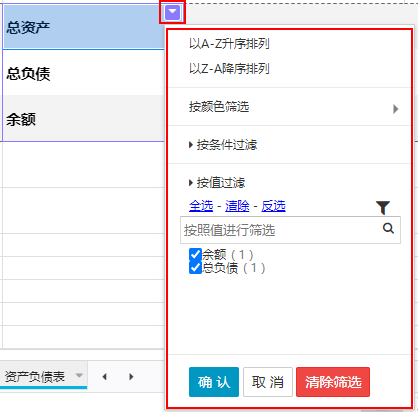Click the 清除 link
Image resolution: width=418 pixels, height=412 pixels.
click(237, 206)
